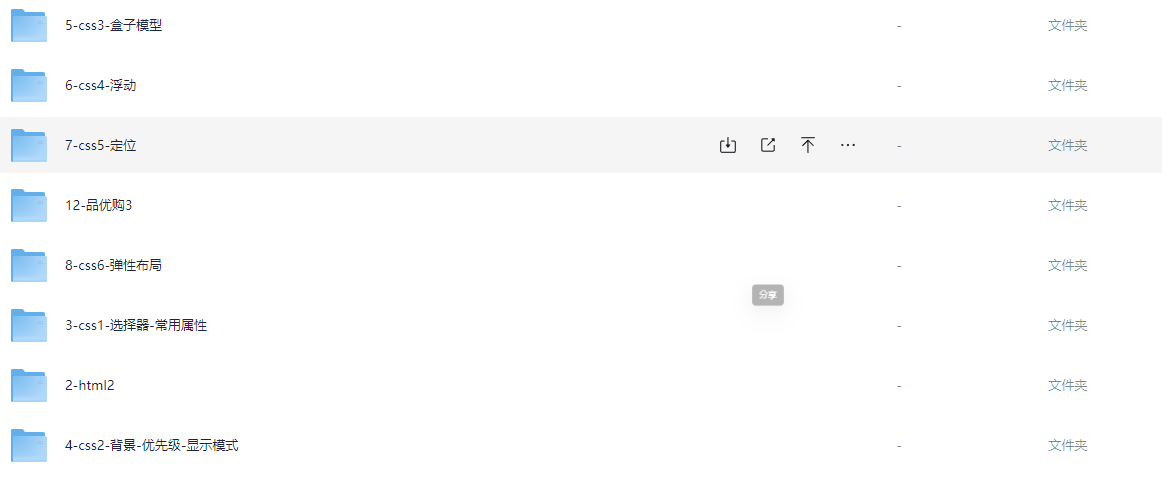Select the 2-html2 folder name
Viewport: 1162px width, 481px height.
coord(89,386)
